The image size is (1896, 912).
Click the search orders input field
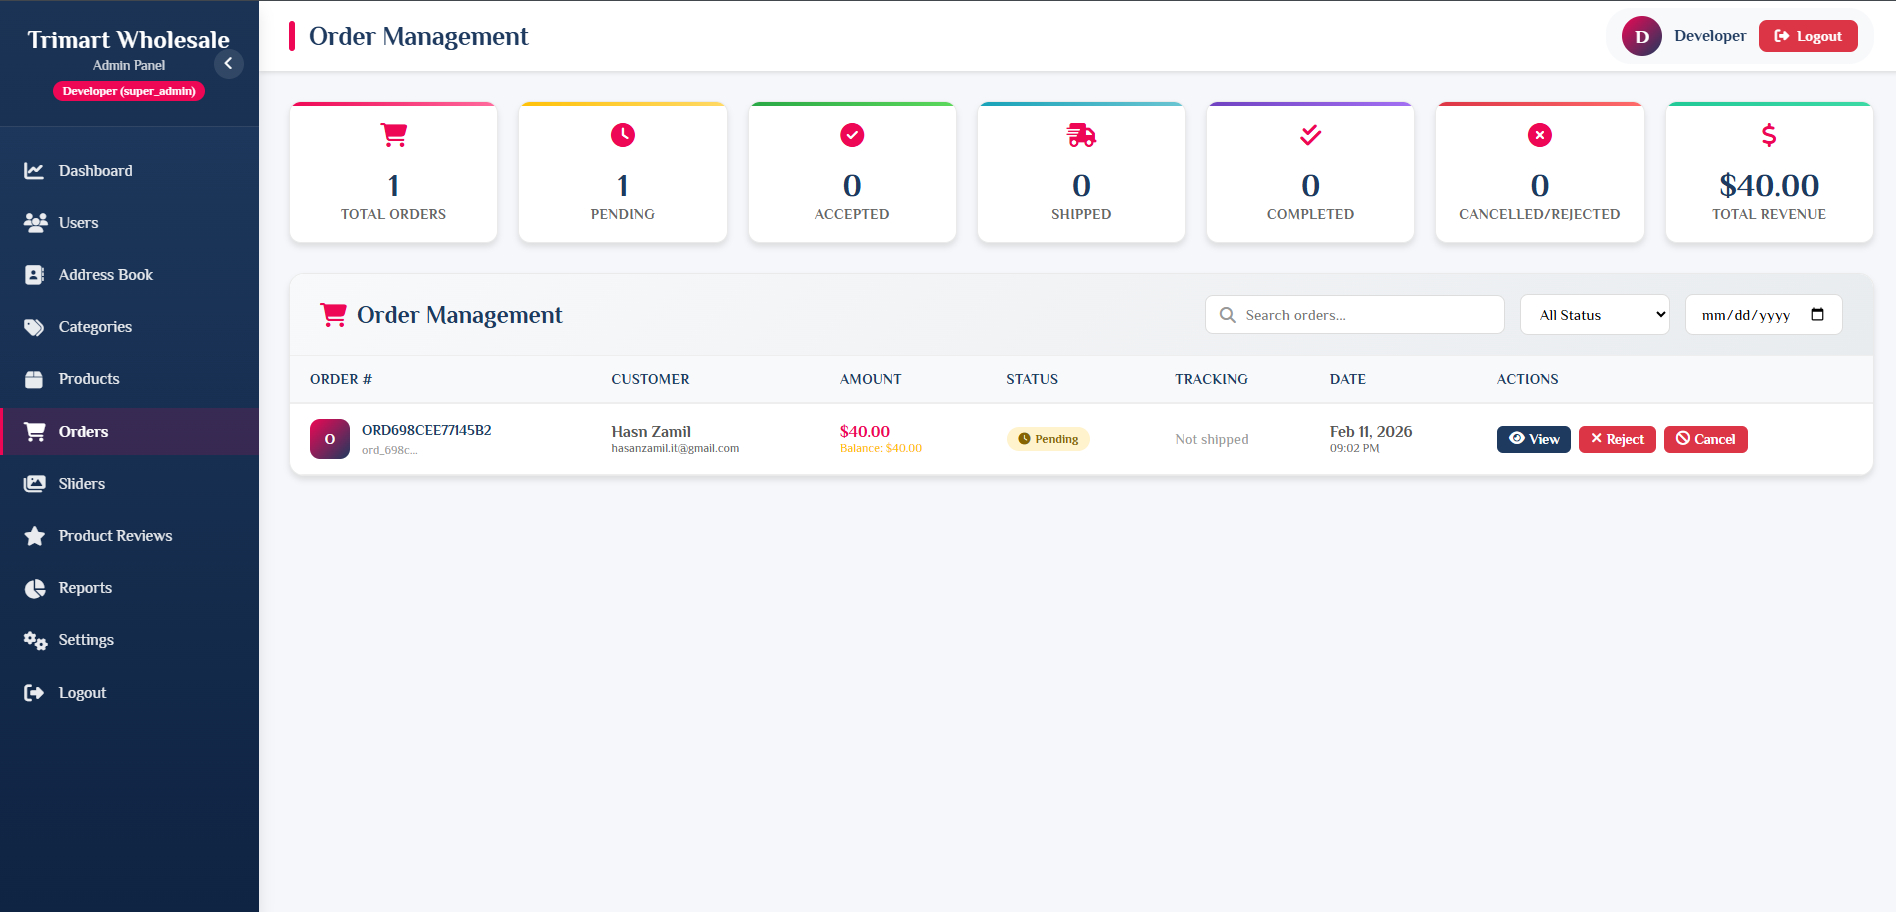click(1354, 314)
